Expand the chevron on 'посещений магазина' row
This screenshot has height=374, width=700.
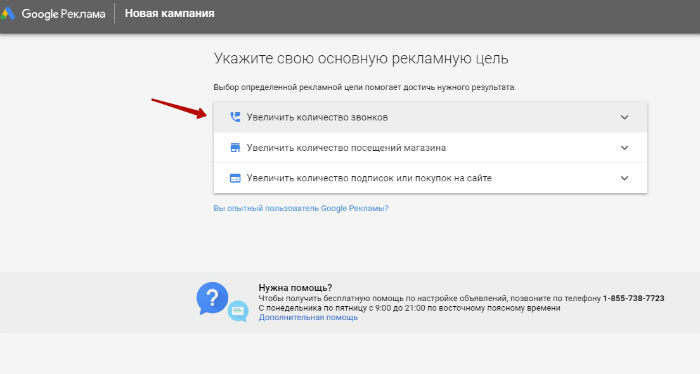pyautogui.click(x=624, y=148)
